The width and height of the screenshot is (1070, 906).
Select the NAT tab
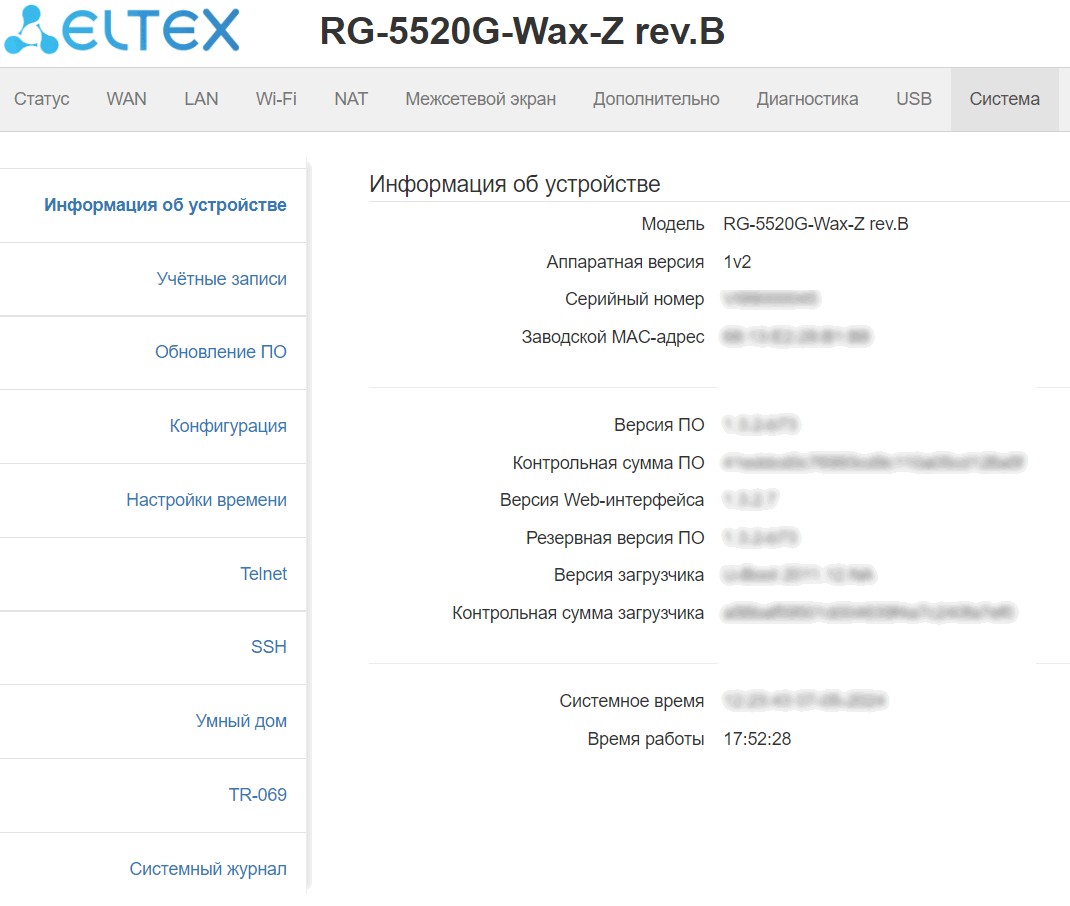(351, 99)
